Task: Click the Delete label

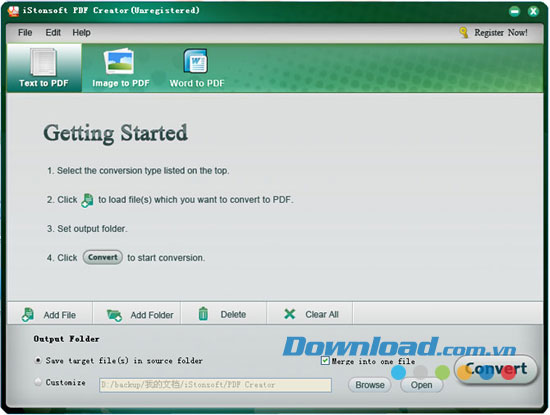Action: 233,314
